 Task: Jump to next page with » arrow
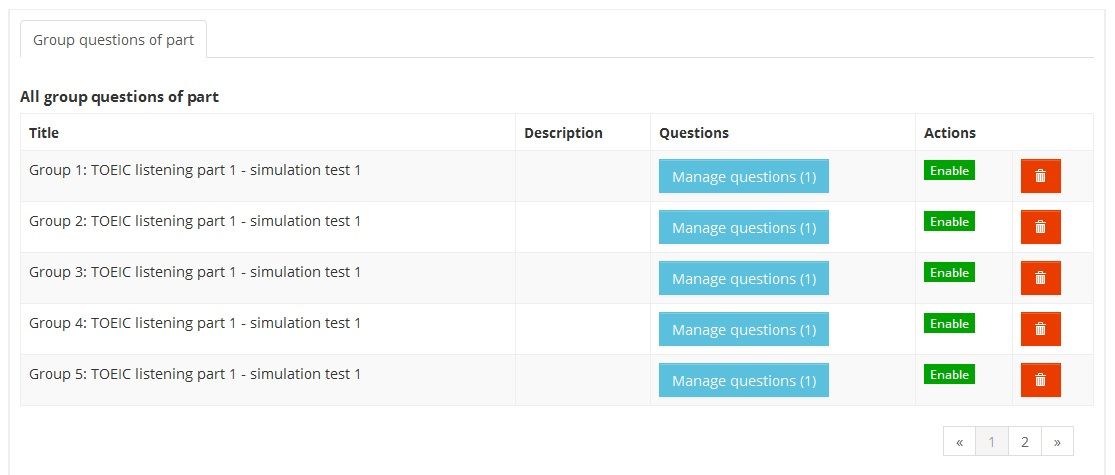coord(1058,441)
